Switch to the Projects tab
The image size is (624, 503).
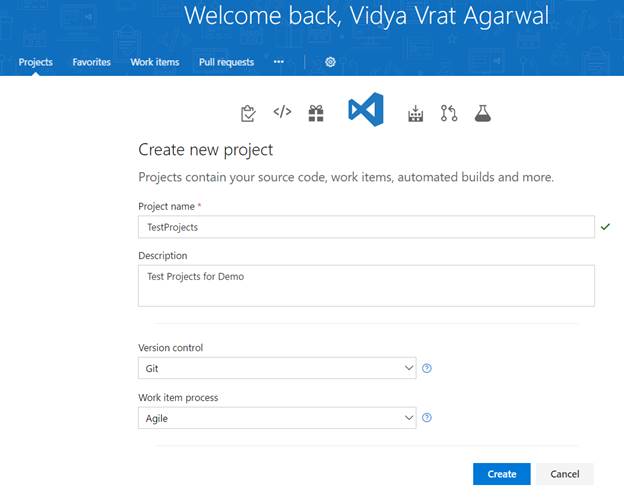[x=36, y=62]
